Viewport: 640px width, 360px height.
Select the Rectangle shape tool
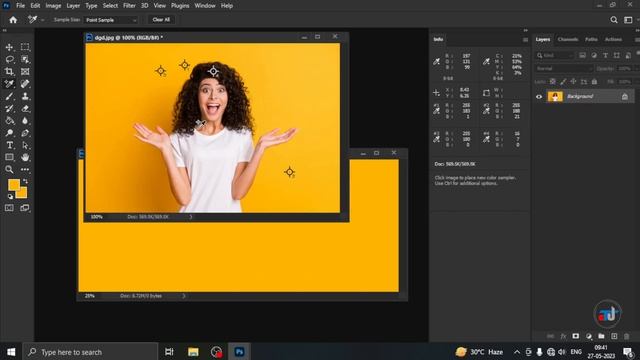(9, 158)
